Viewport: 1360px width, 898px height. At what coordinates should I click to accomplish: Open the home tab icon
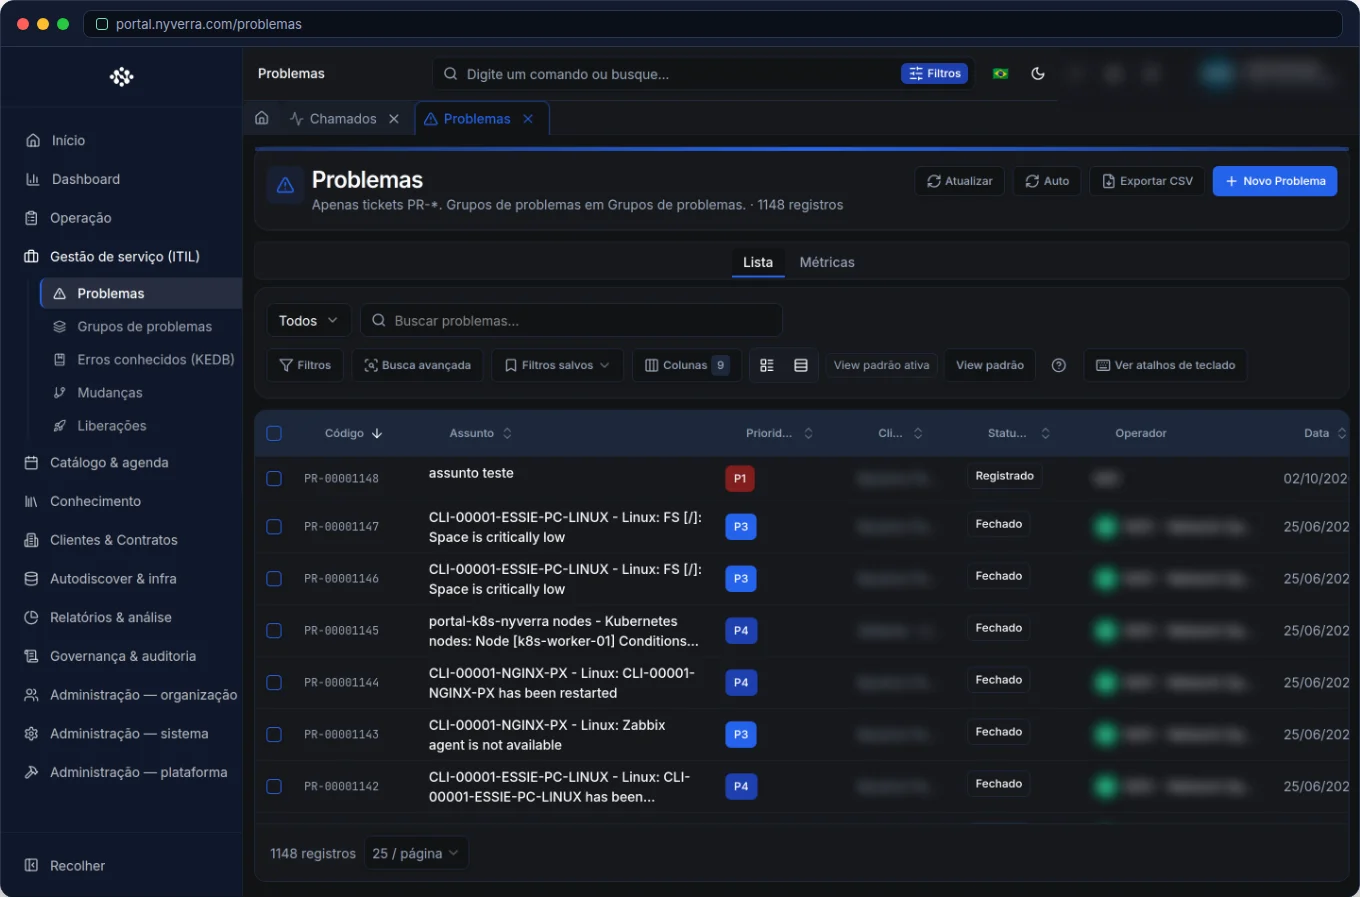(x=262, y=118)
